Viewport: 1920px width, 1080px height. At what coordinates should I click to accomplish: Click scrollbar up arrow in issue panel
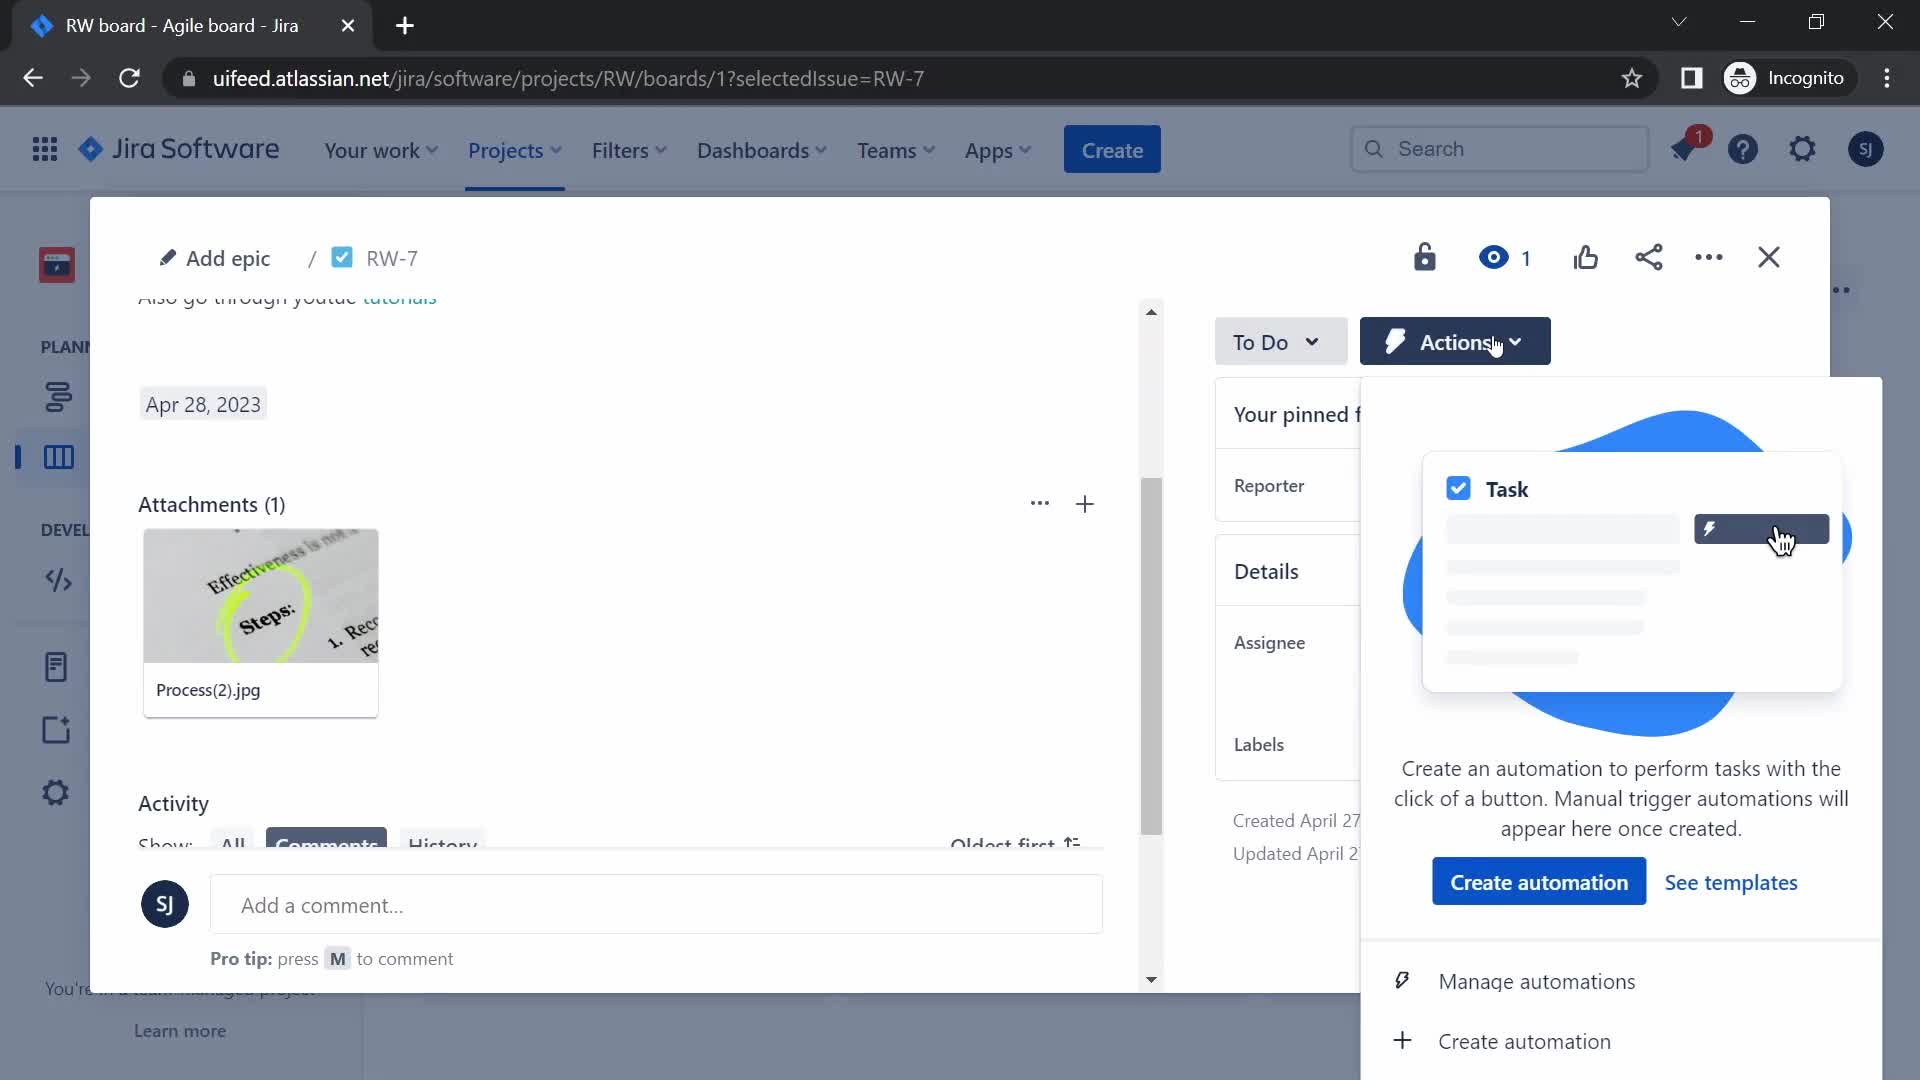[x=1151, y=312]
